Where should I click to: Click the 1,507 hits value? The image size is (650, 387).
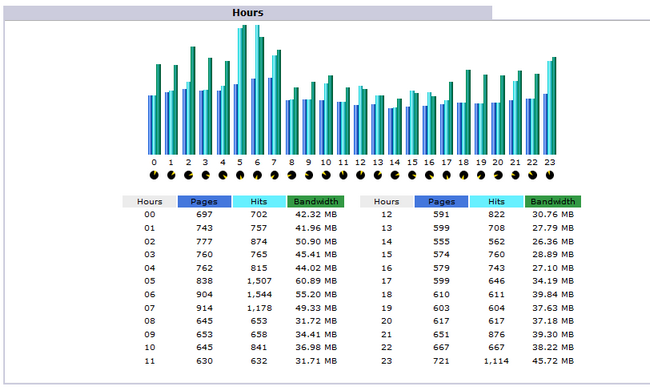(x=259, y=281)
